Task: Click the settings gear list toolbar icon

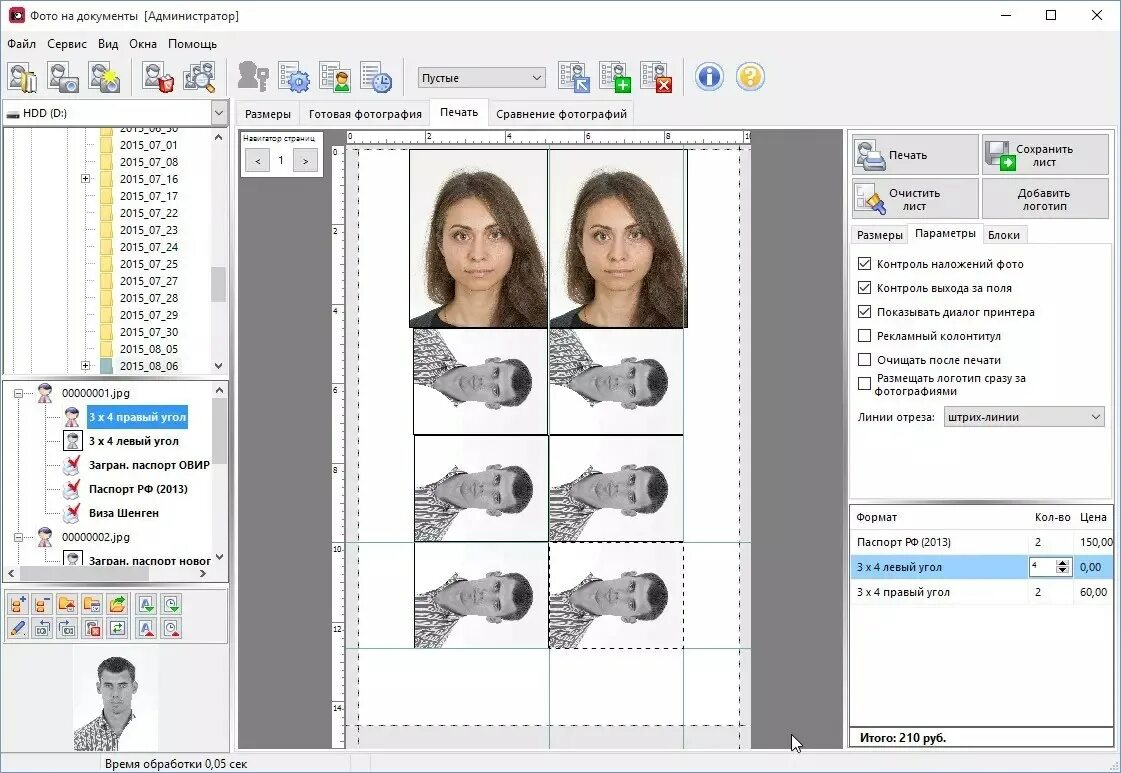Action: pyautogui.click(x=294, y=77)
